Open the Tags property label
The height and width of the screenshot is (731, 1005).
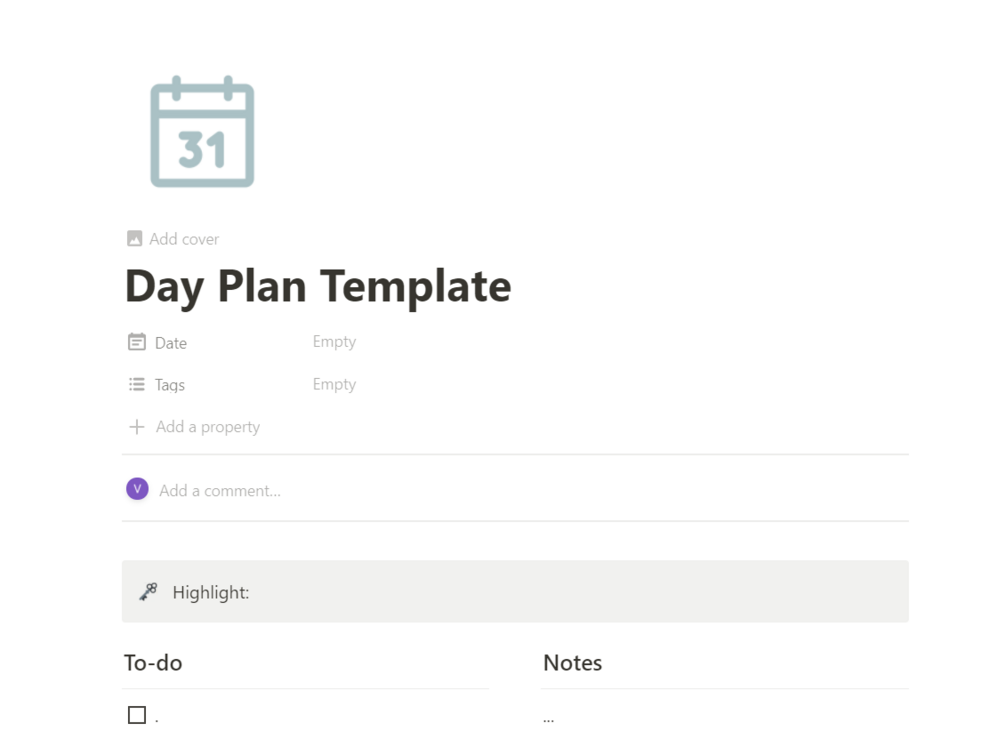point(170,384)
